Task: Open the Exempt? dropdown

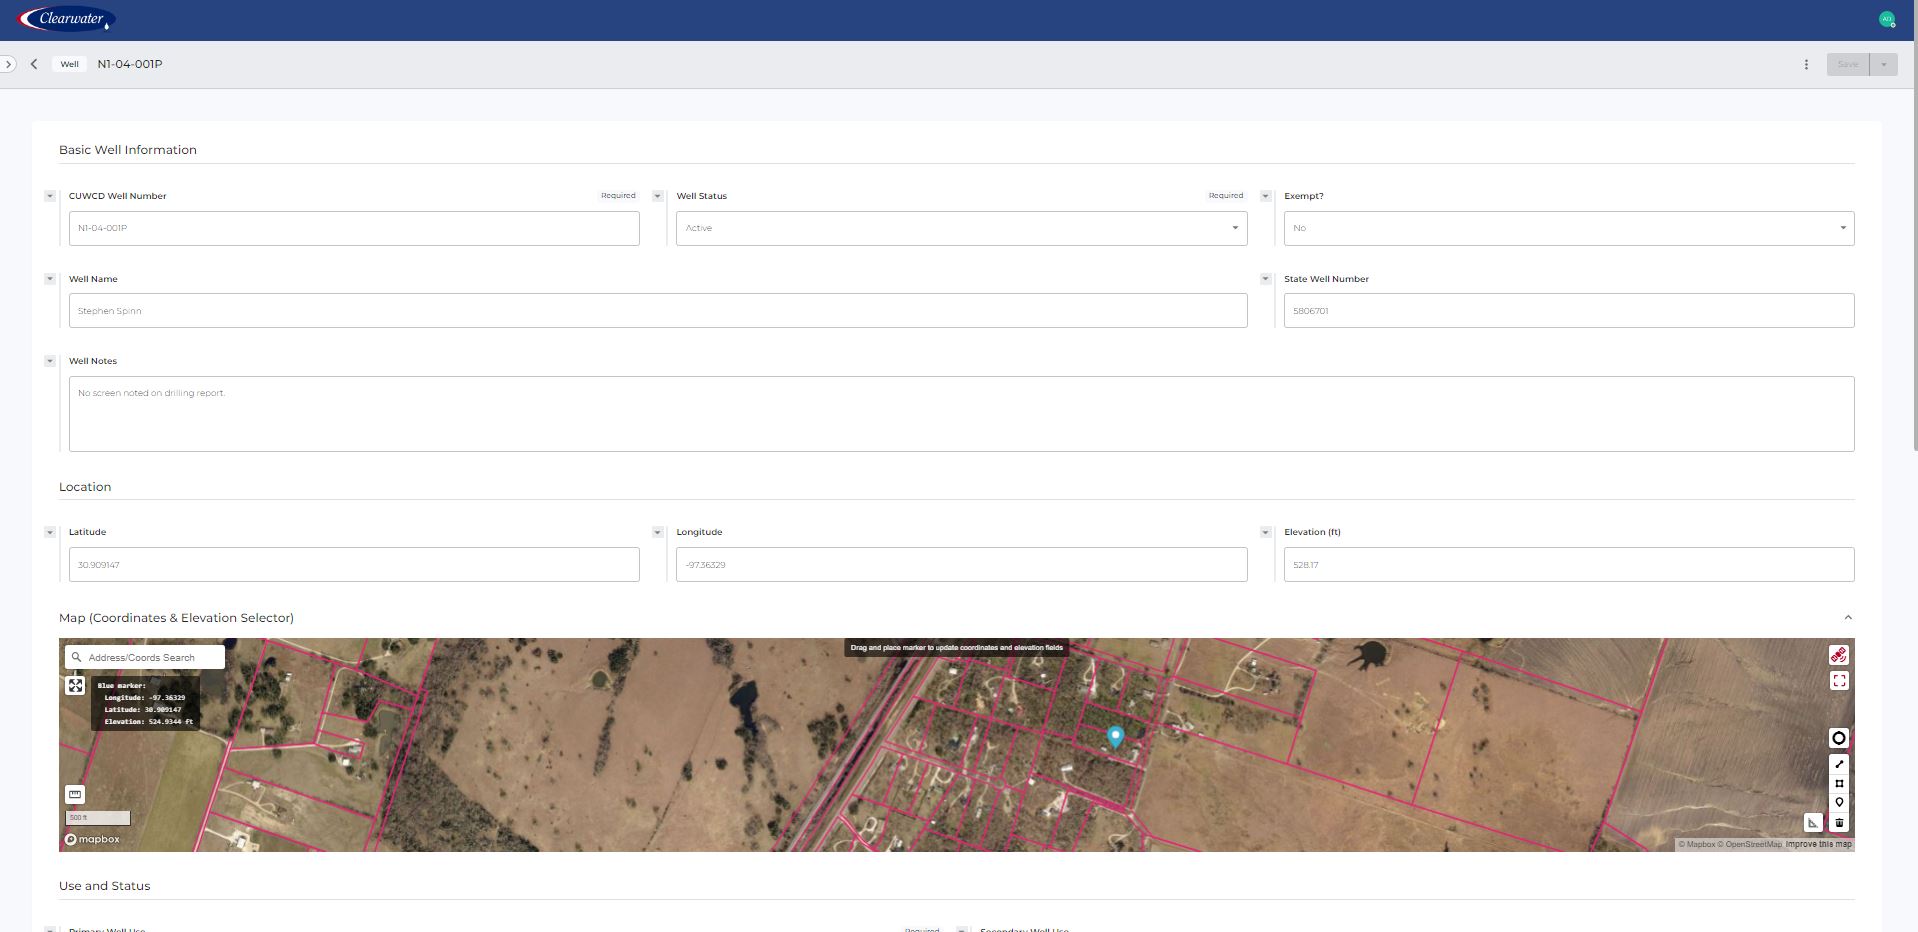Action: [1568, 228]
